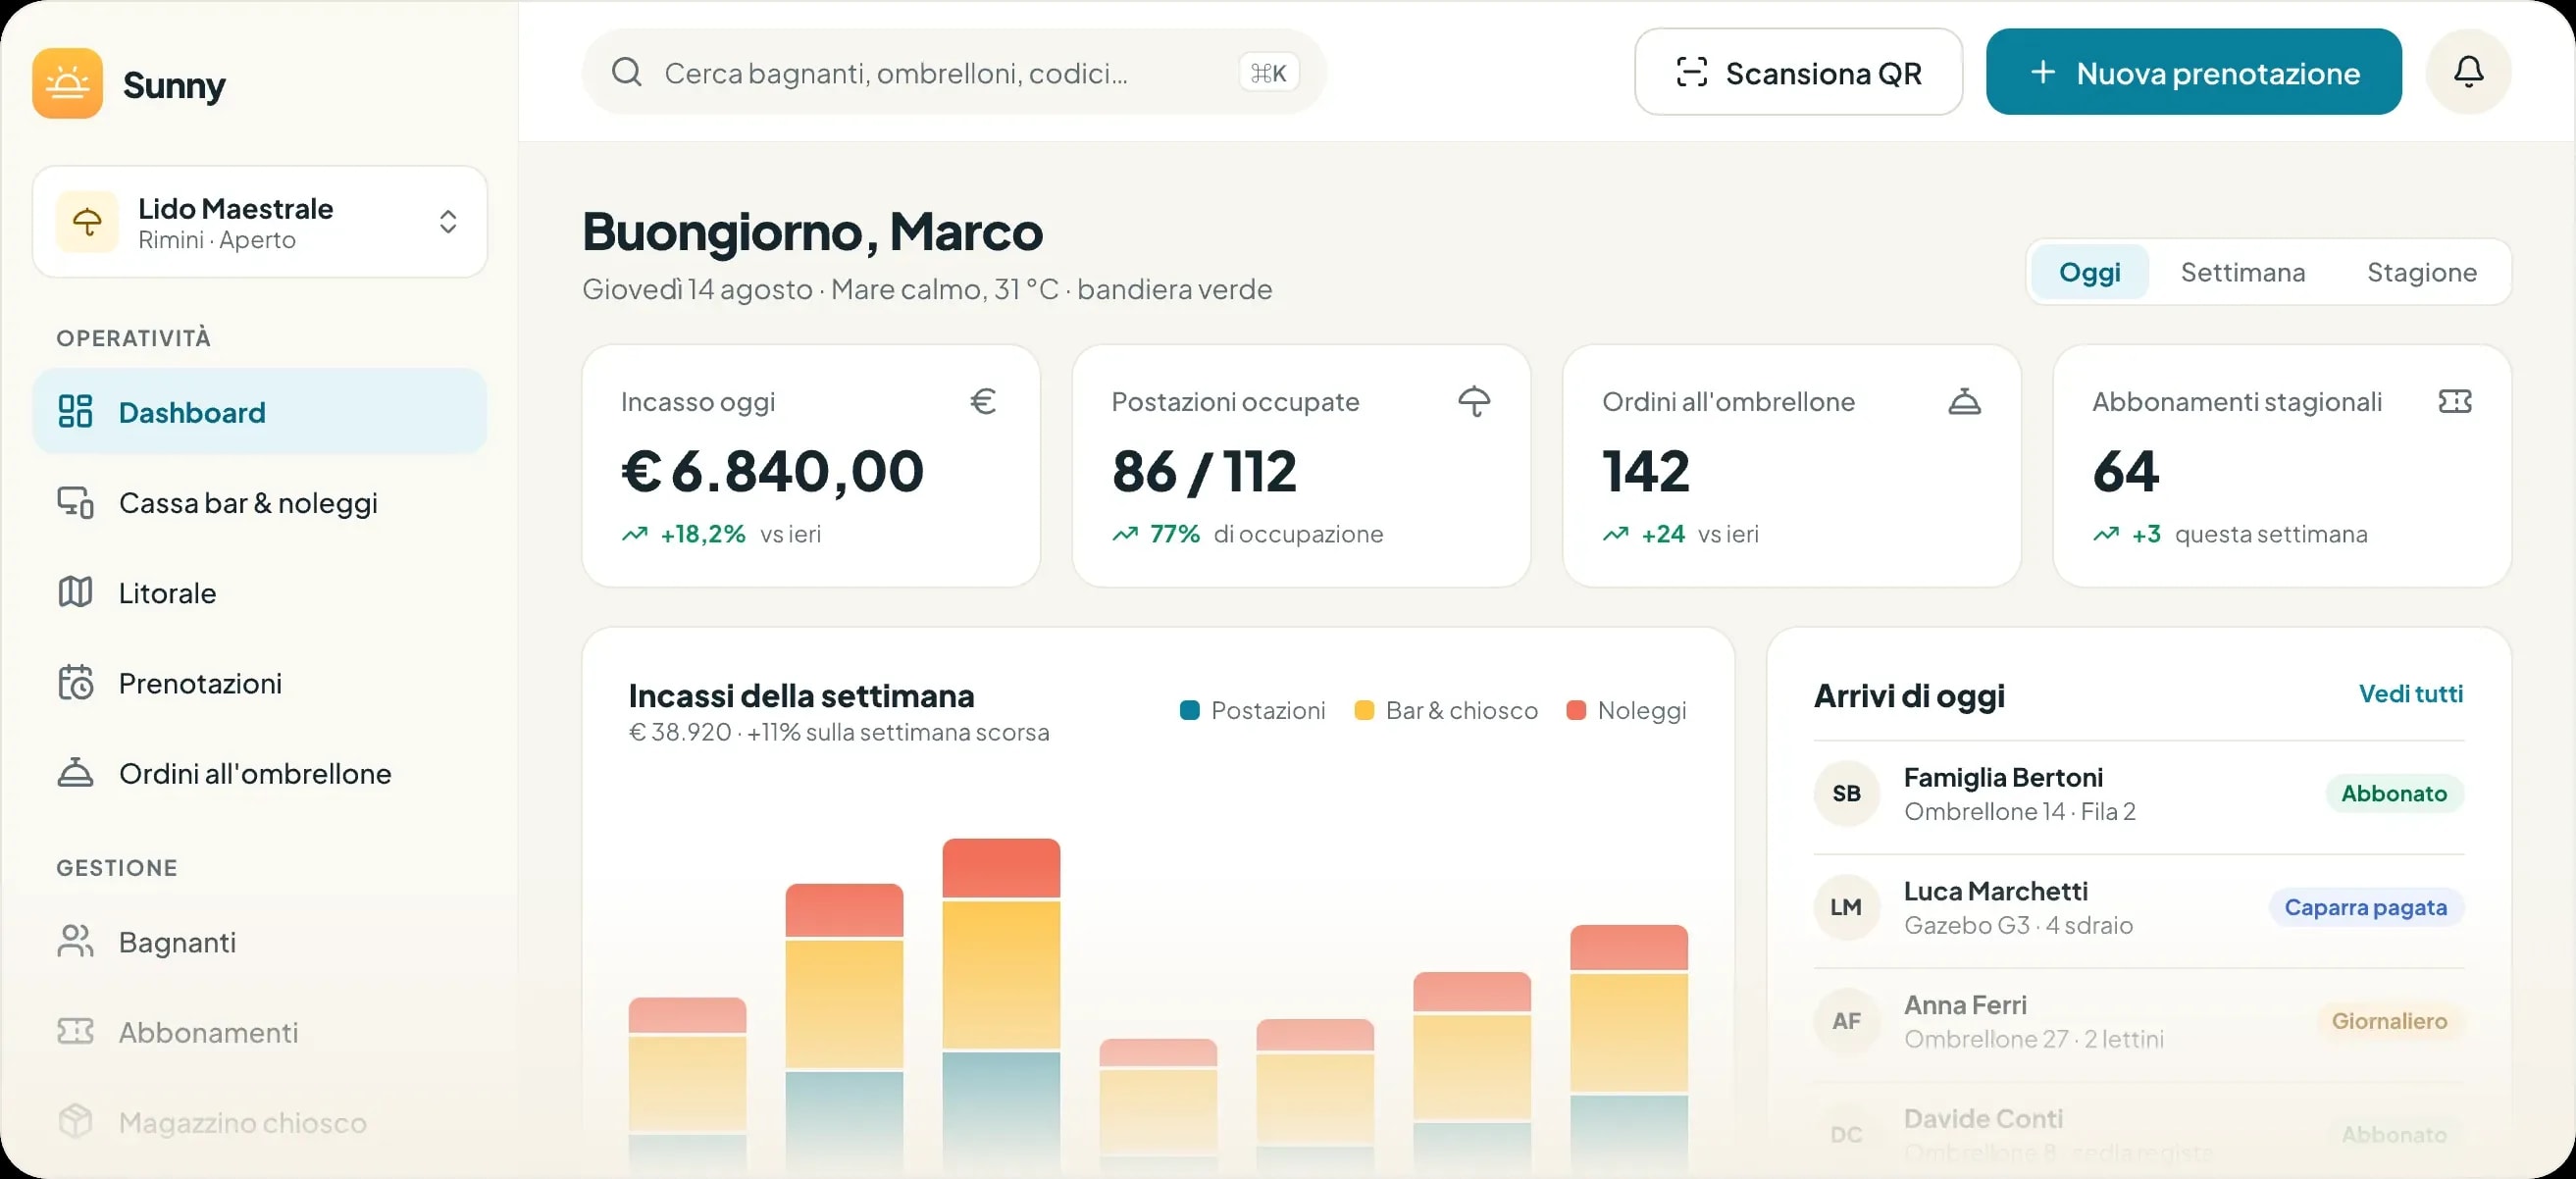Open the Vedi tutti link

2410,694
